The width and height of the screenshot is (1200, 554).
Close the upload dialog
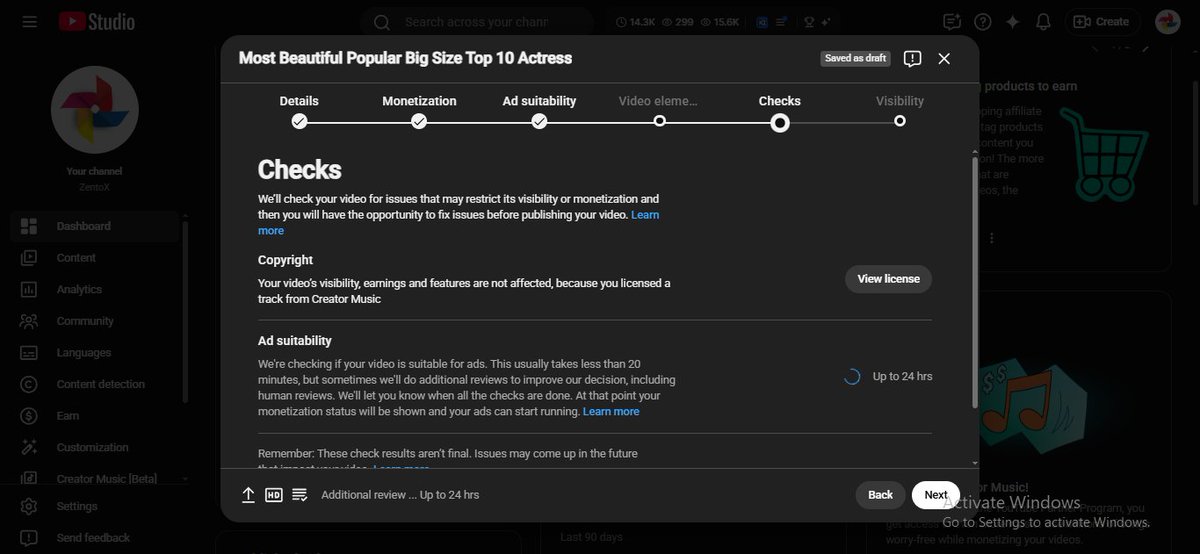(944, 59)
